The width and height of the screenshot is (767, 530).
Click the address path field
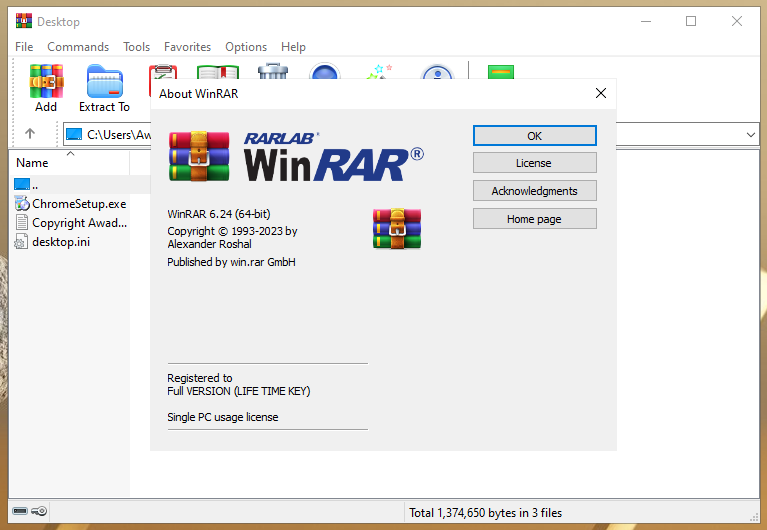108,134
